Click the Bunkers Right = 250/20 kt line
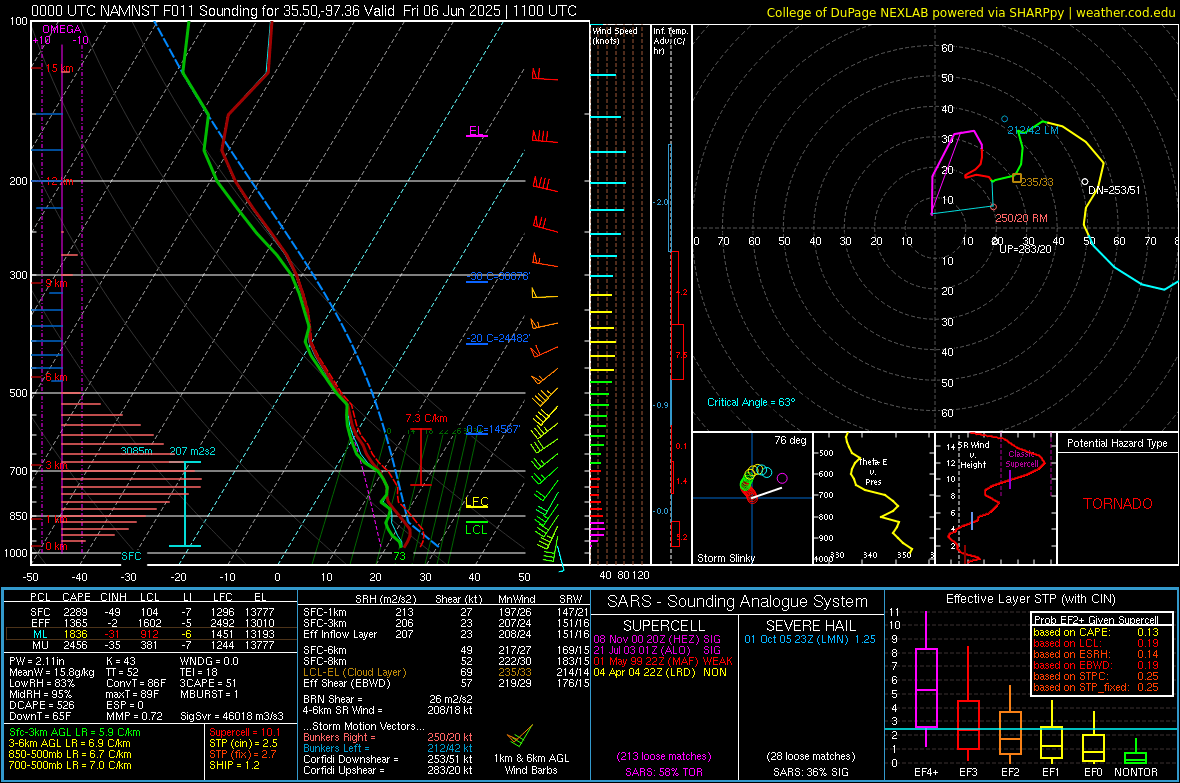 (388, 738)
